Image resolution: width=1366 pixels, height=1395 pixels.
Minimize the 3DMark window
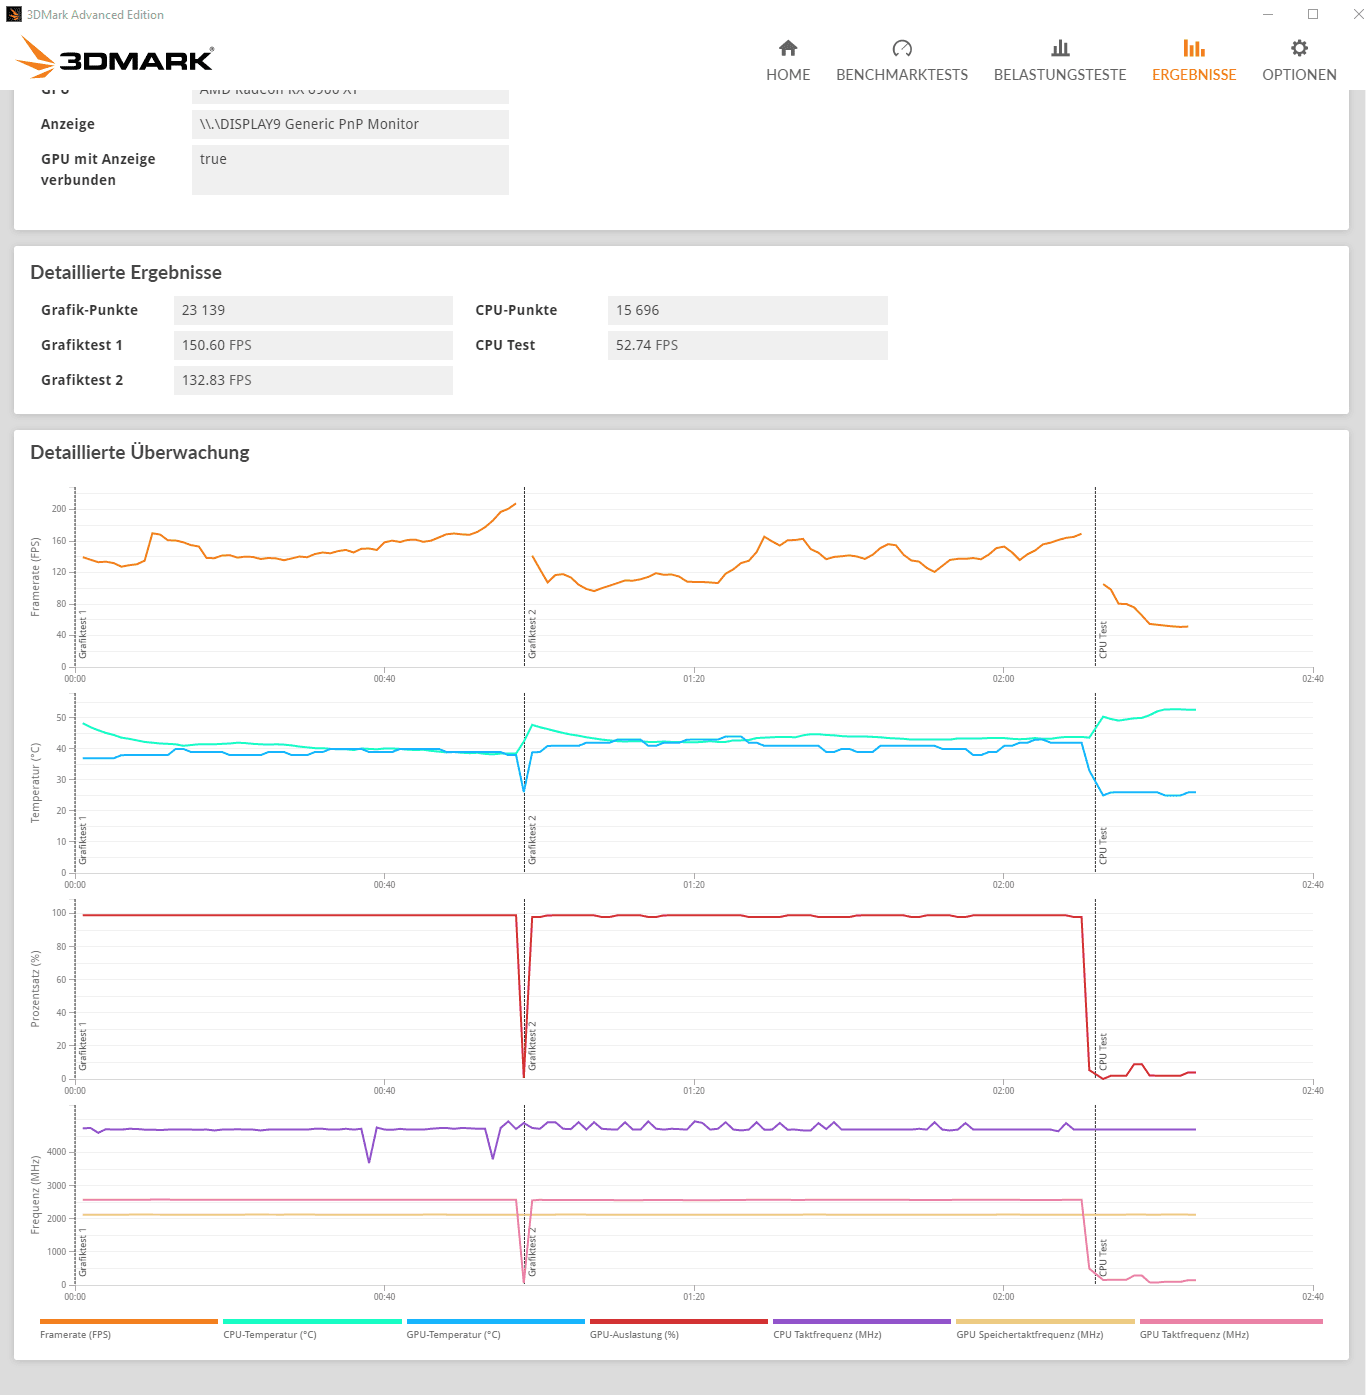pyautogui.click(x=1268, y=14)
